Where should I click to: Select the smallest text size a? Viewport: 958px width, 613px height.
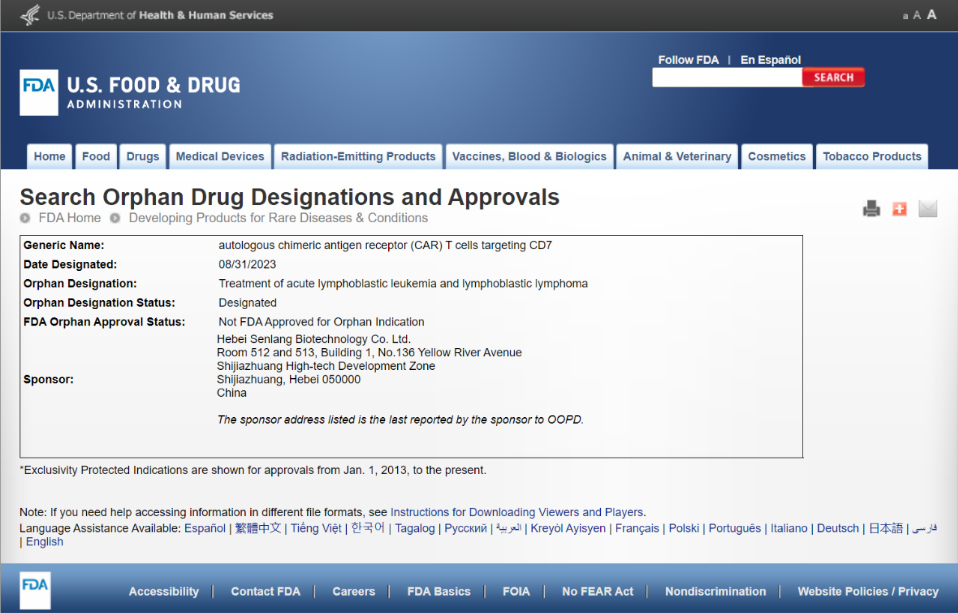pos(905,16)
